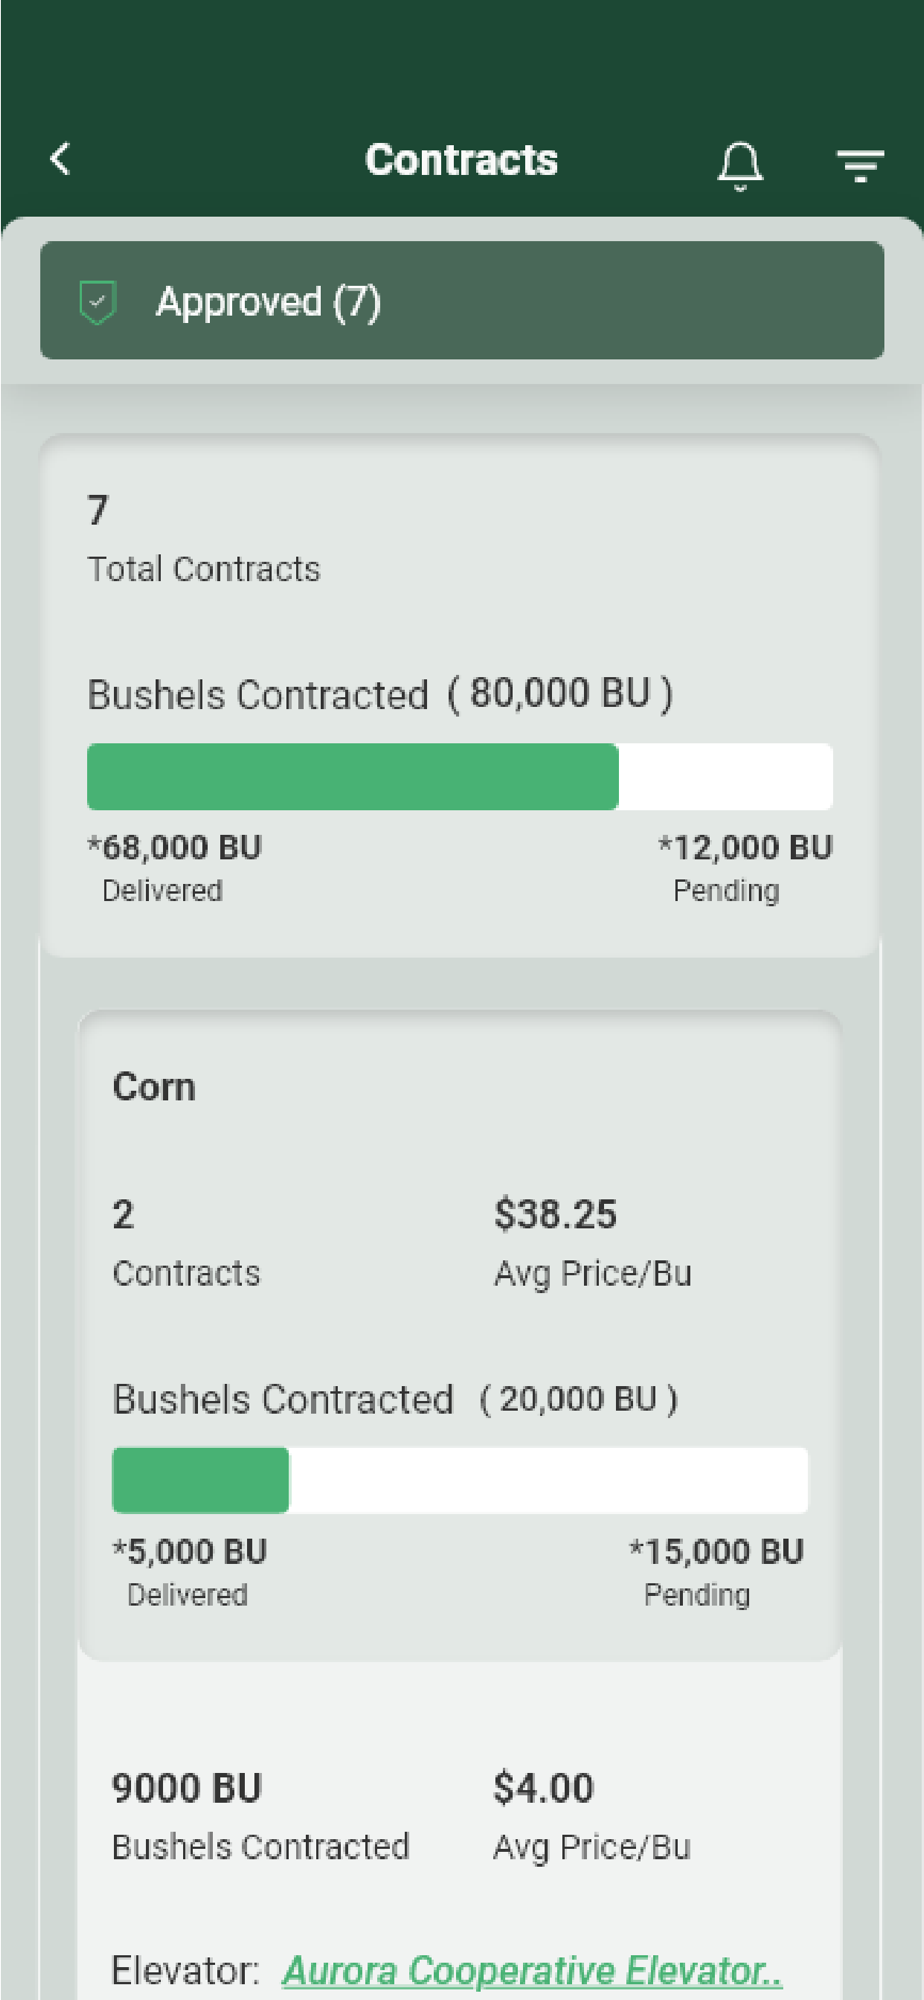Tap 12,000 BU Pending label
The height and width of the screenshot is (2000, 924).
(x=744, y=867)
